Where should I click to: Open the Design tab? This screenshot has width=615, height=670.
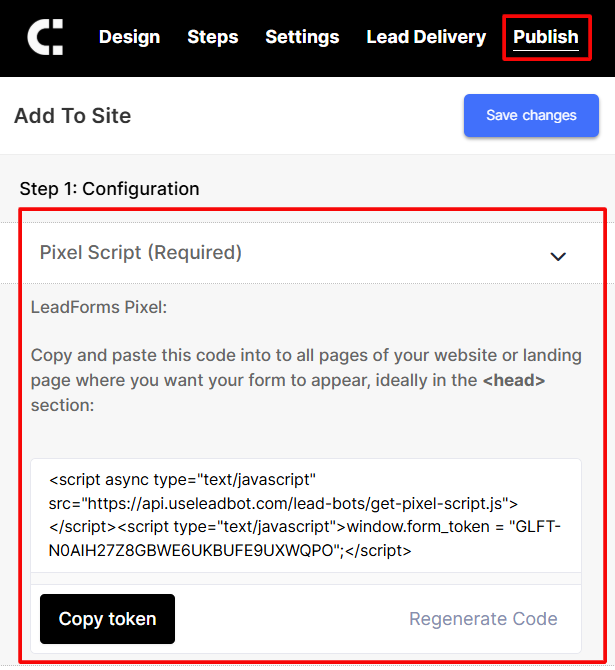129,37
